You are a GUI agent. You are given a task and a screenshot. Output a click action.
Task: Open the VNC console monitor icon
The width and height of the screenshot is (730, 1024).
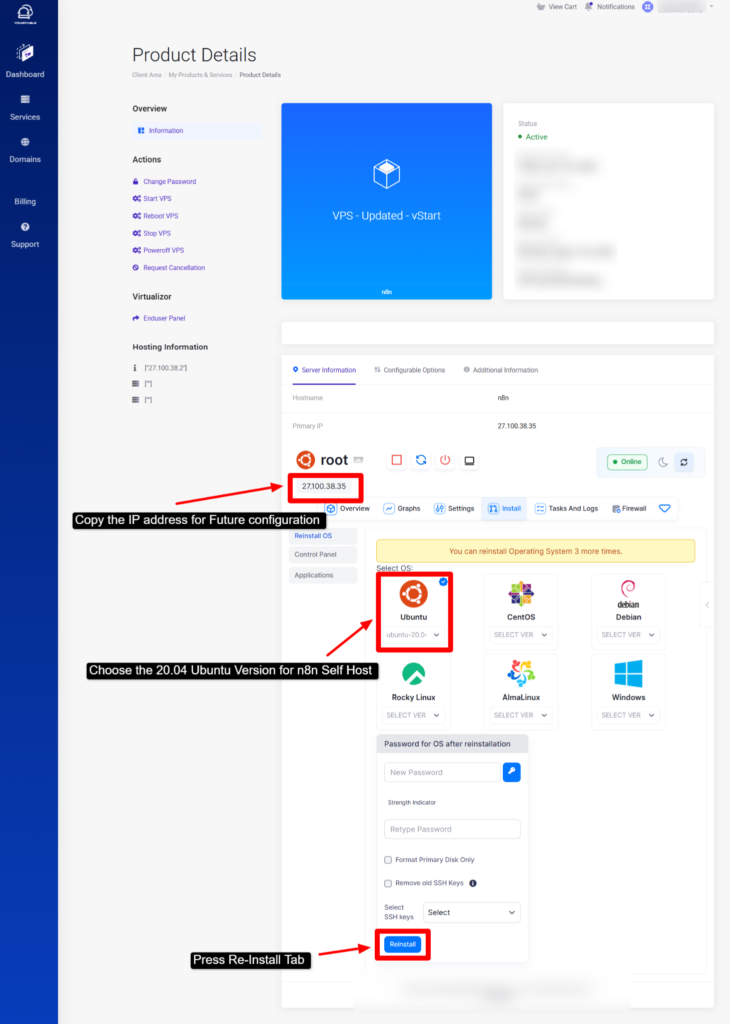click(469, 460)
